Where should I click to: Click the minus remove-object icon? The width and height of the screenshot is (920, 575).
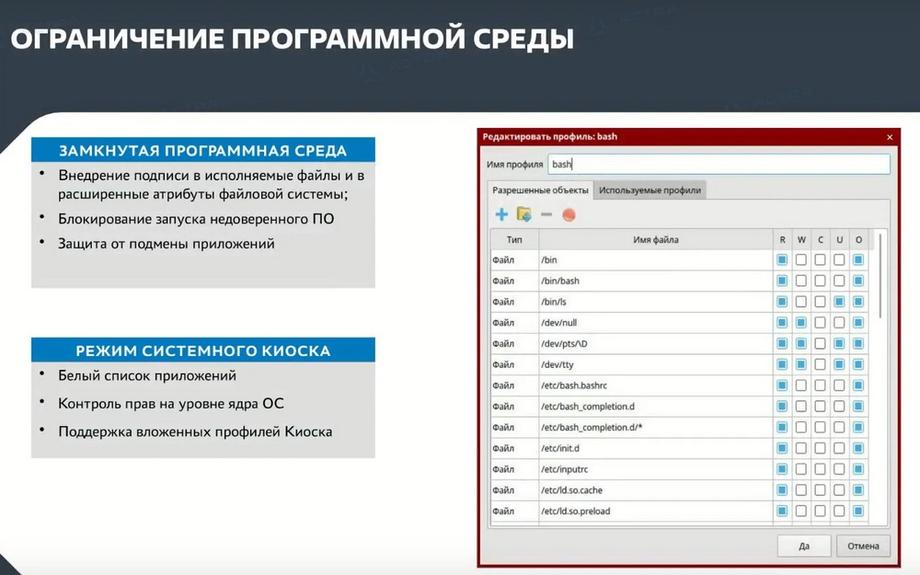point(546,215)
